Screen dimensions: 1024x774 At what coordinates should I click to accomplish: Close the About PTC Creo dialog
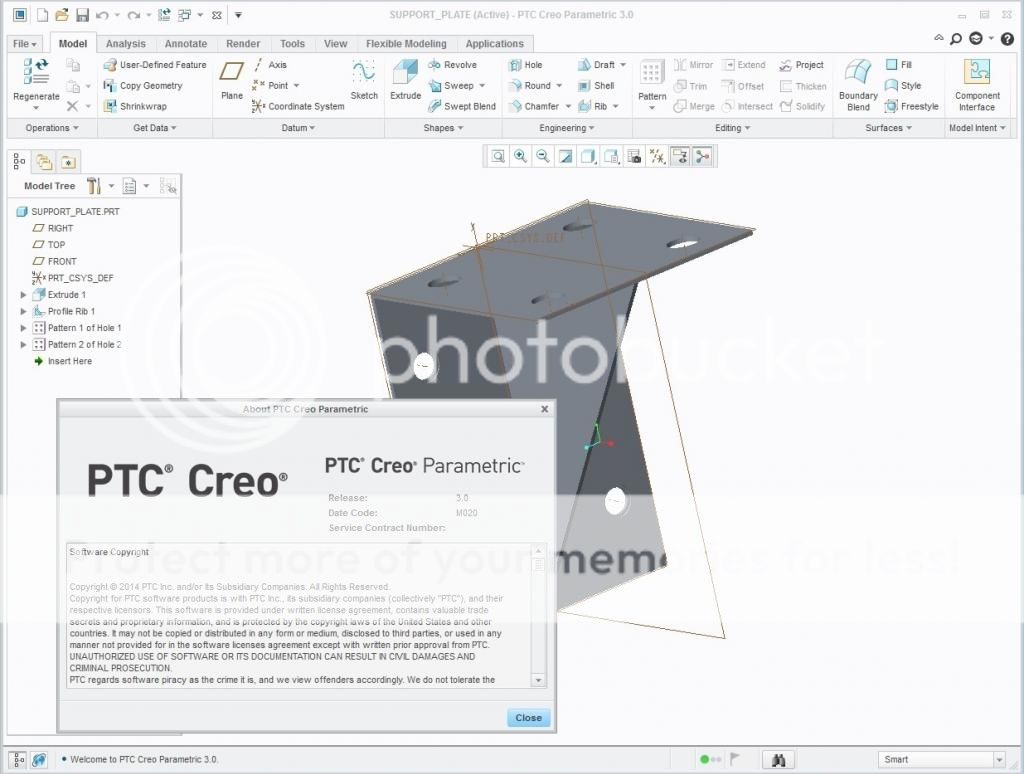click(x=528, y=718)
